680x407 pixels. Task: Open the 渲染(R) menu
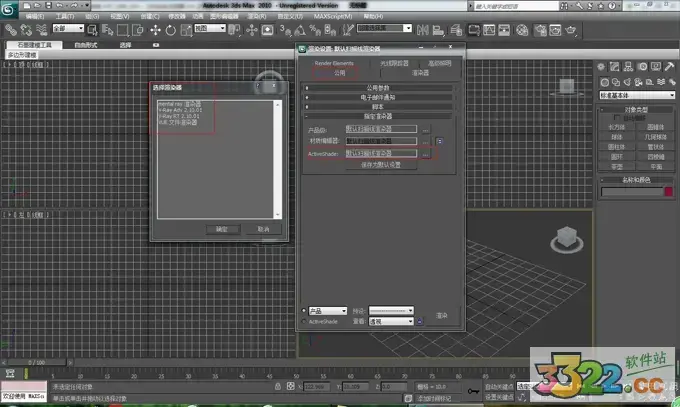click(x=257, y=16)
